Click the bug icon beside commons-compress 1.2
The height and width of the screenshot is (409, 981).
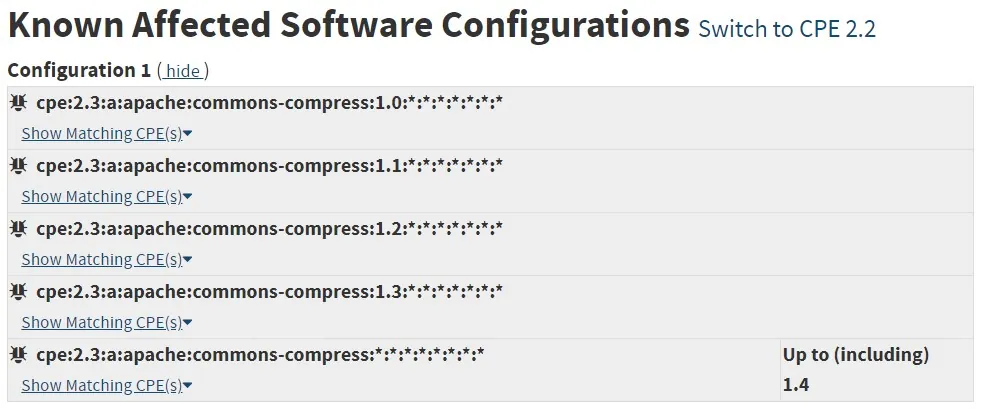pyautogui.click(x=18, y=228)
